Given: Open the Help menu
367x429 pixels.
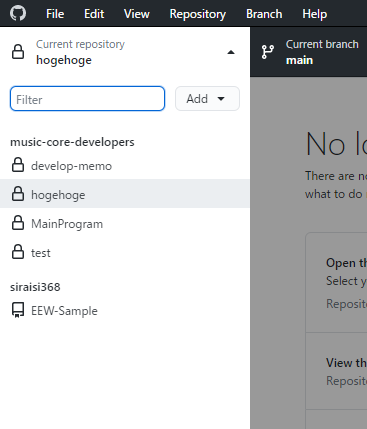Looking at the screenshot, I should click(314, 14).
